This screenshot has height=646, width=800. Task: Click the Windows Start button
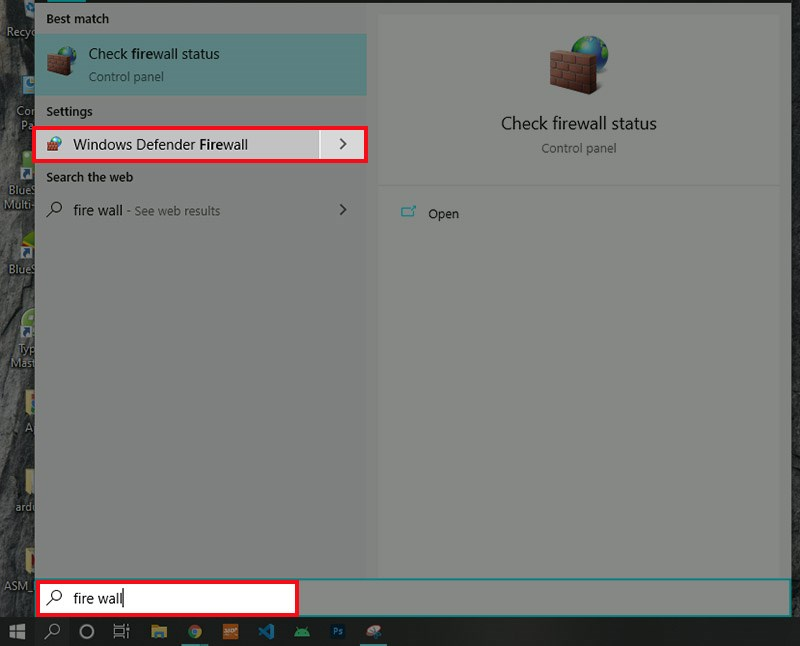pyautogui.click(x=17, y=632)
